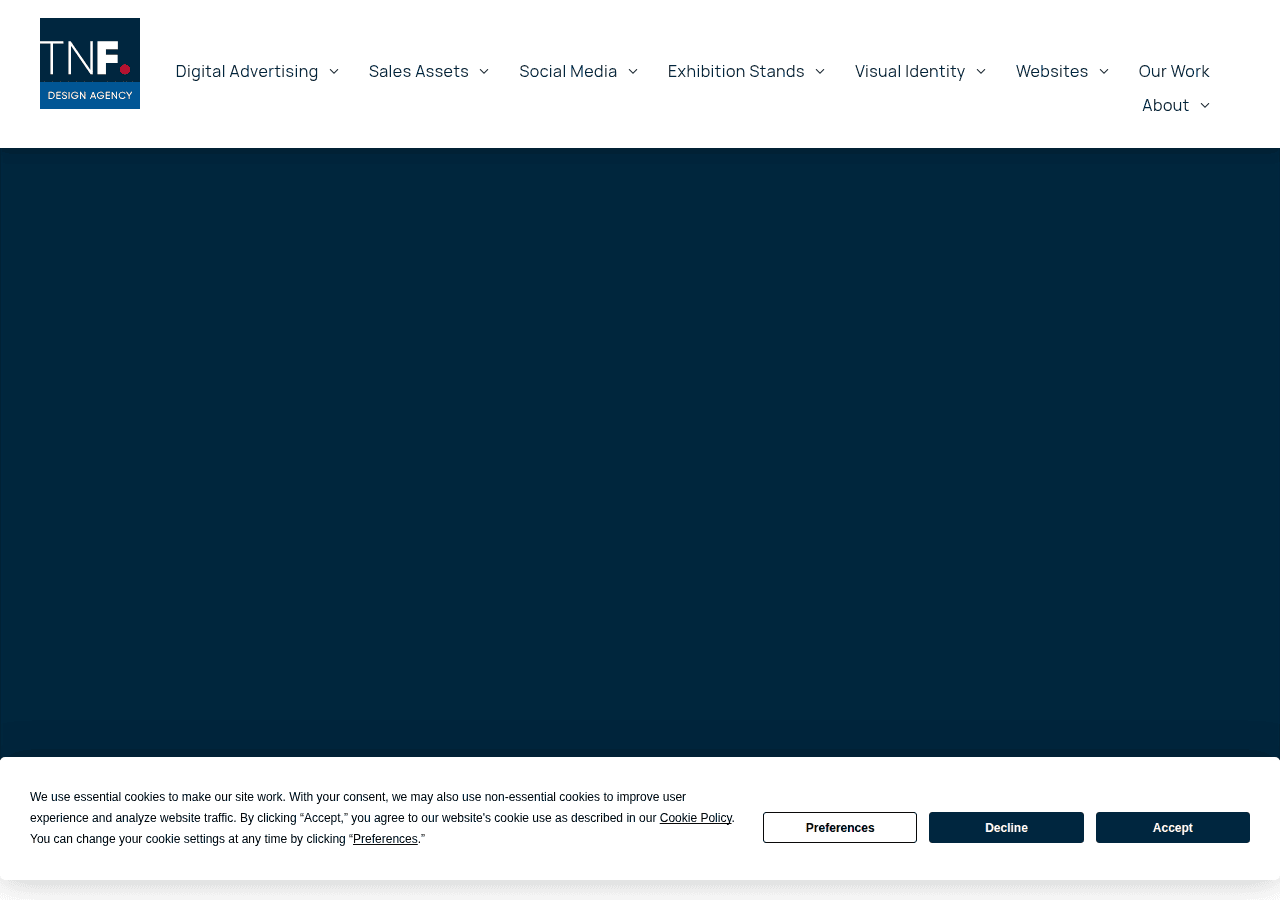This screenshot has height=900, width=1280.
Task: Open cookie Preferences button
Action: 840,828
